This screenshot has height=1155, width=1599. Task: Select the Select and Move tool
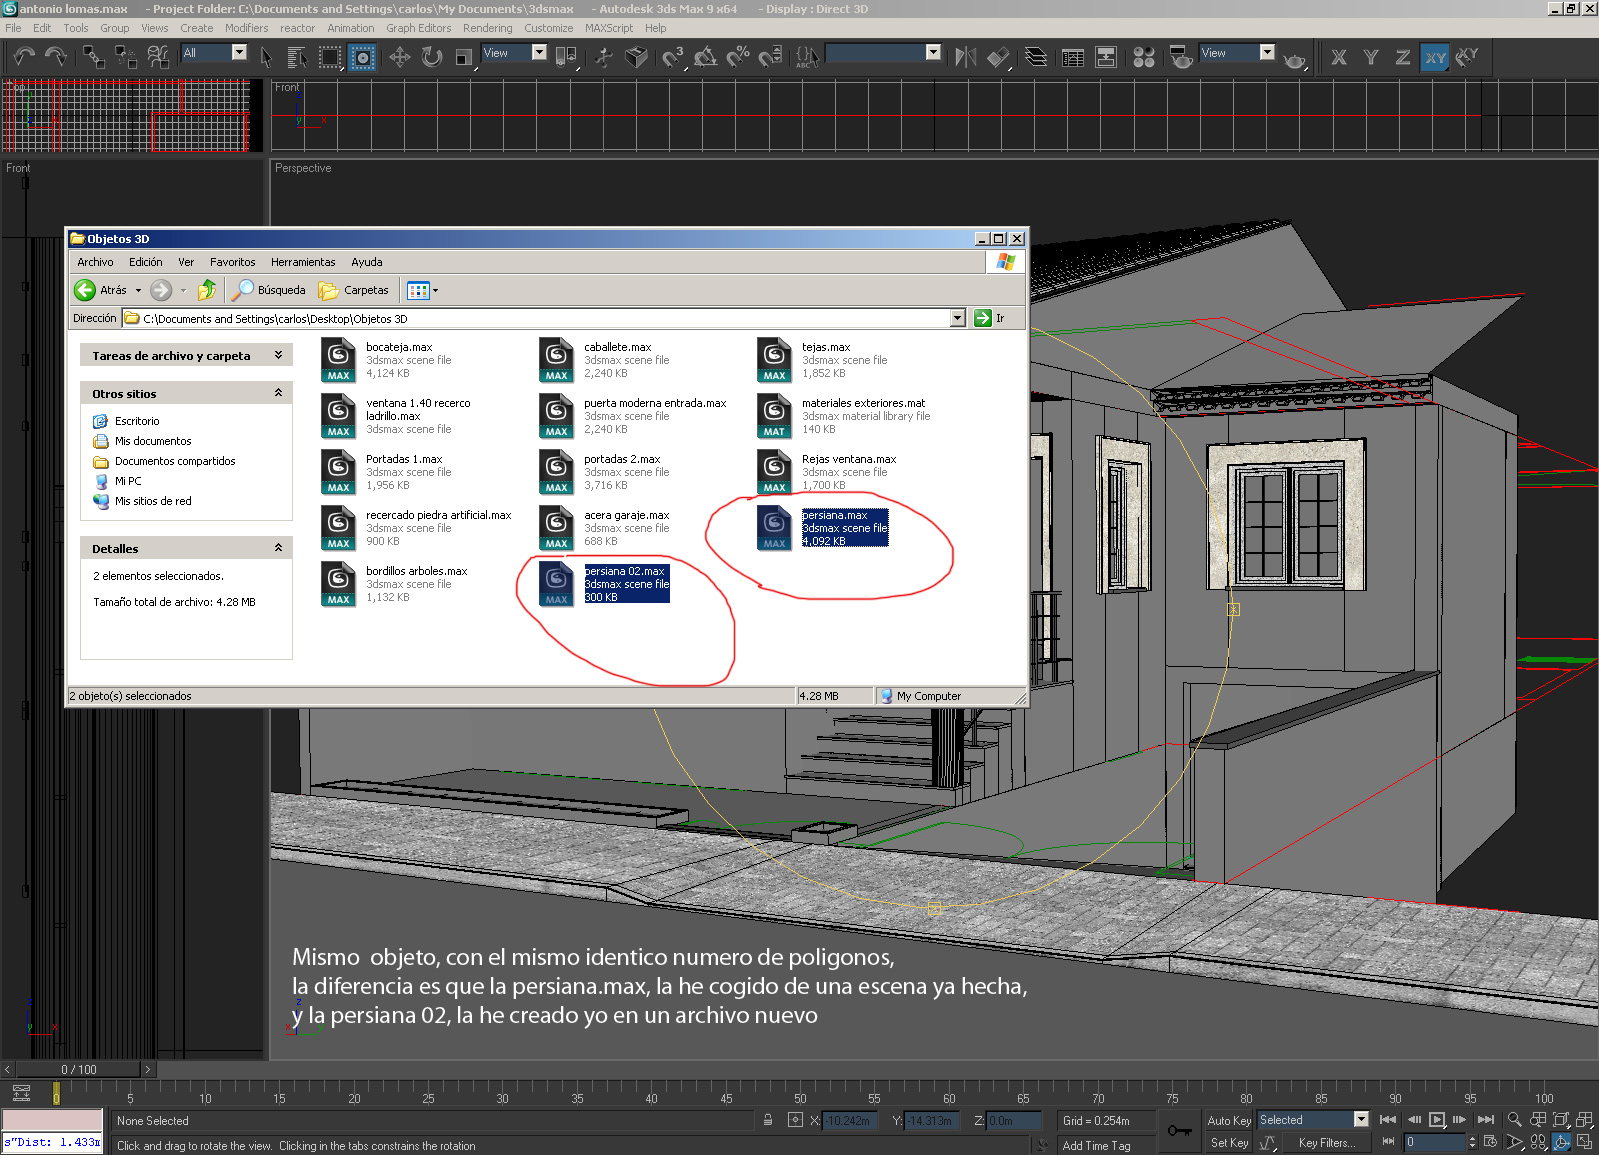tap(400, 57)
